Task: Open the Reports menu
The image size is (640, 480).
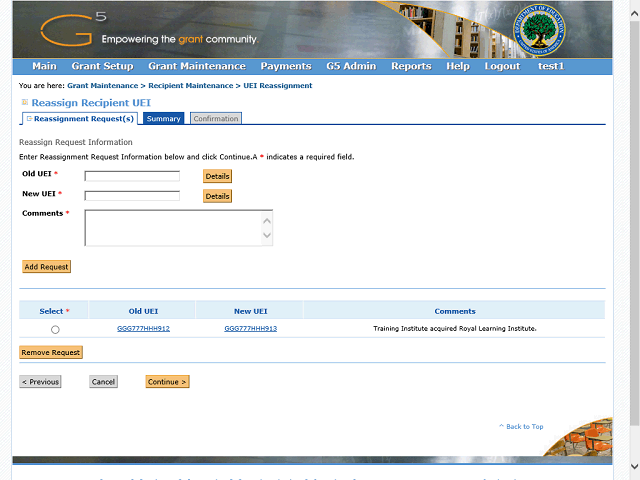Action: pos(411,66)
